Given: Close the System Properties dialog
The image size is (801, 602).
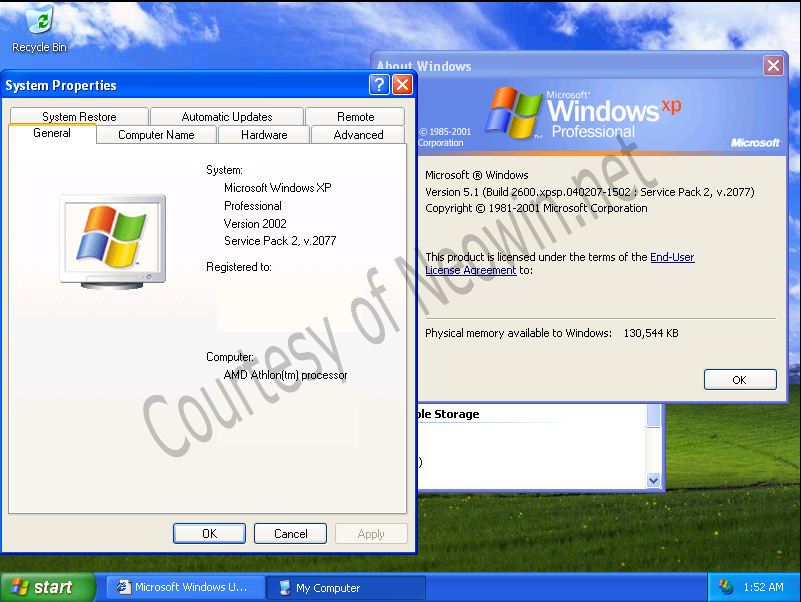Looking at the screenshot, I should 403,85.
